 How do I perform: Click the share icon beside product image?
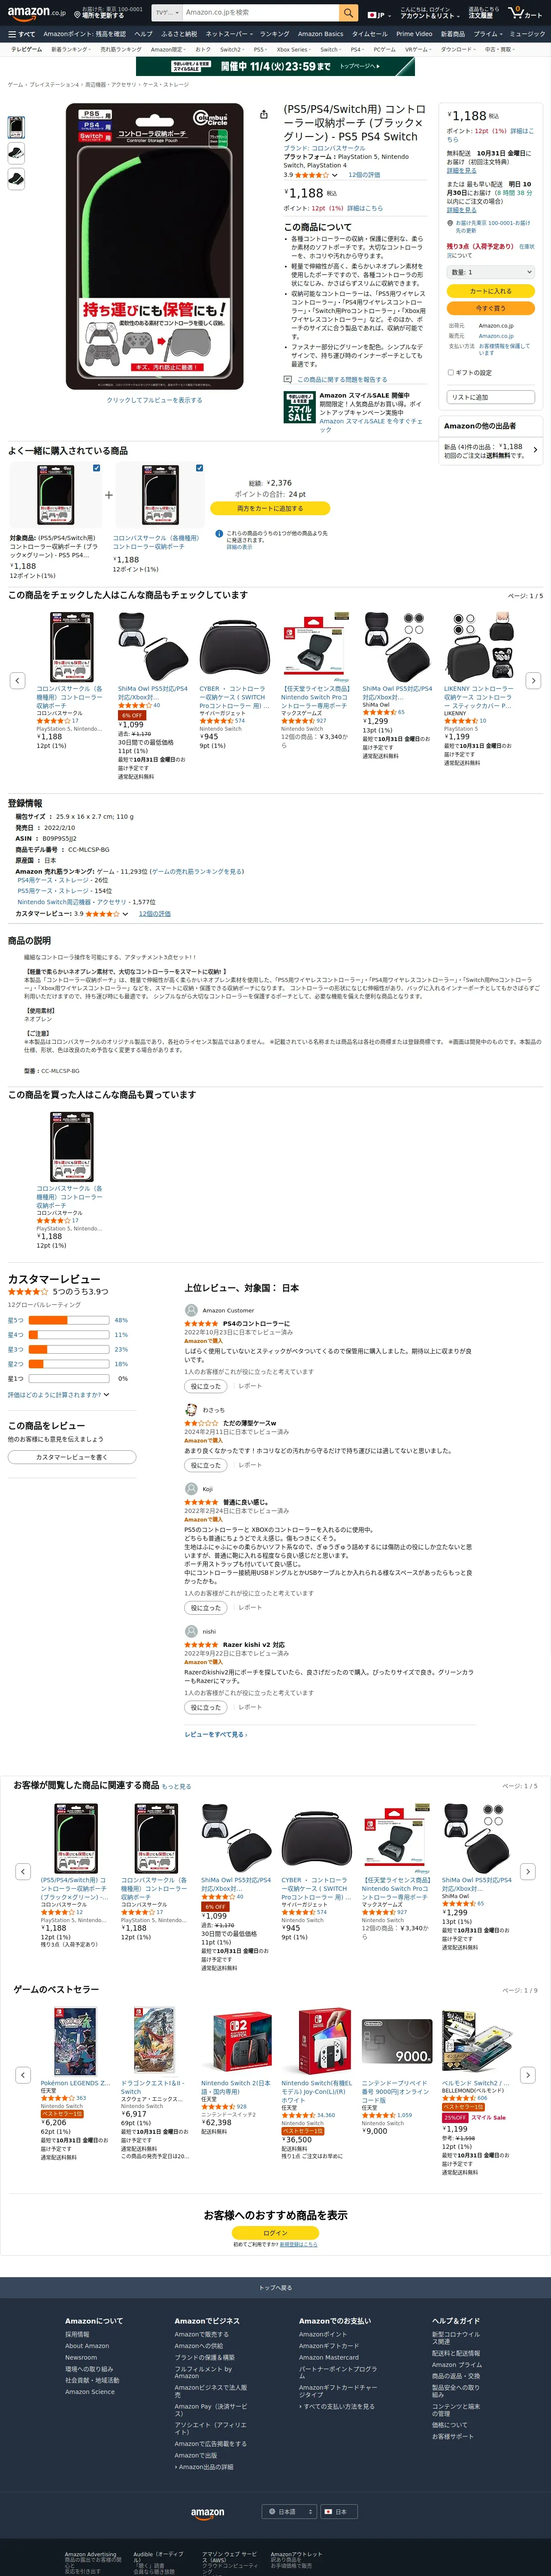pyautogui.click(x=263, y=115)
